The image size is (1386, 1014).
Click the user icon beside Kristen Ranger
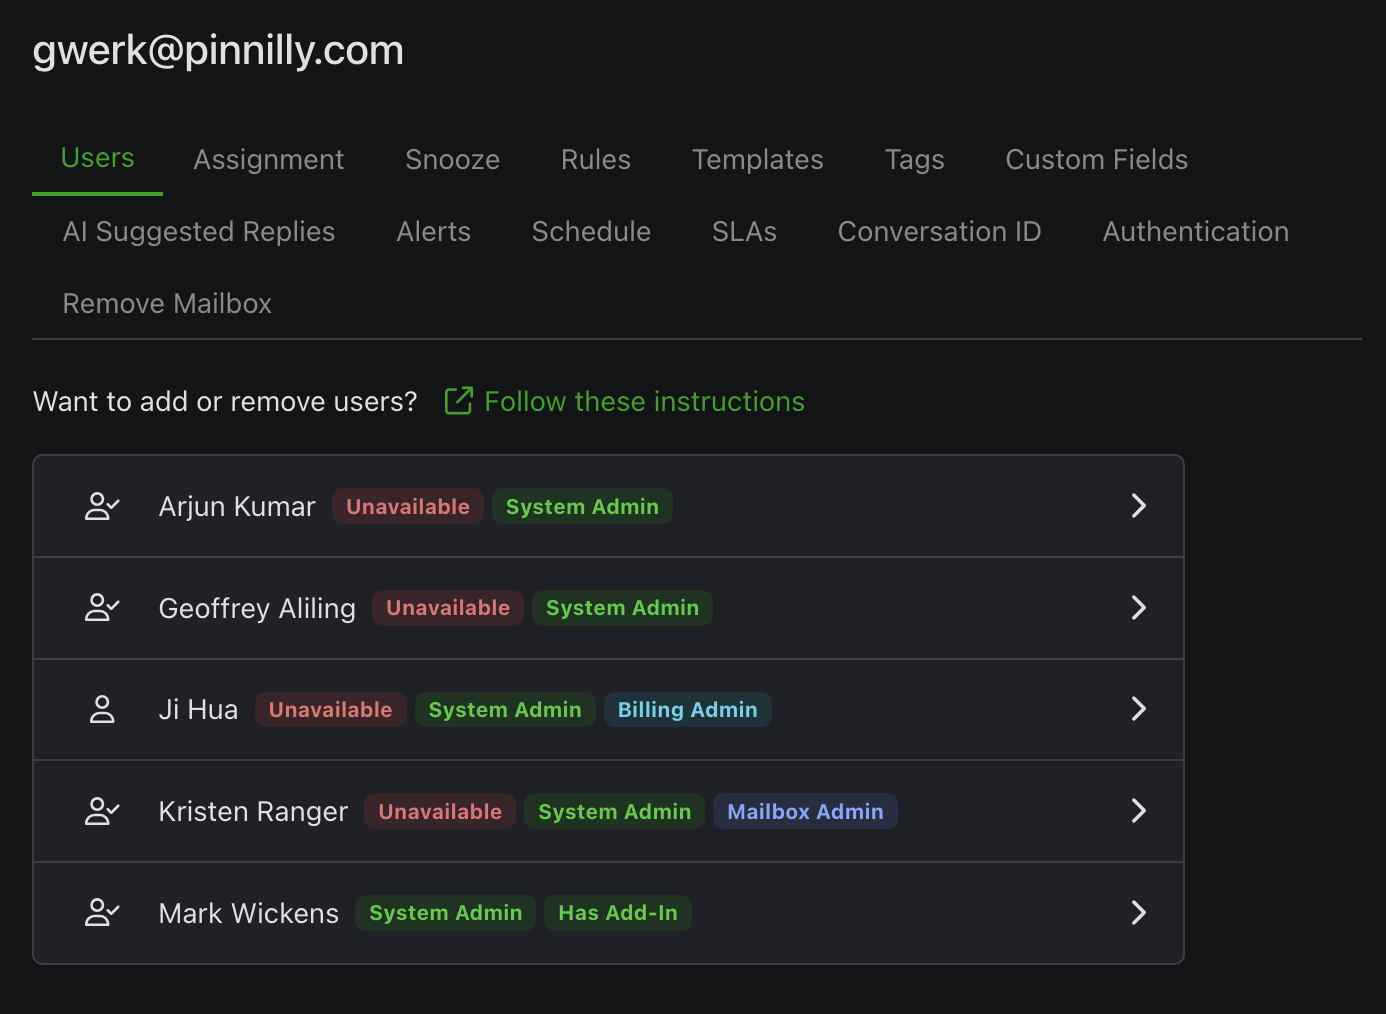coord(102,811)
